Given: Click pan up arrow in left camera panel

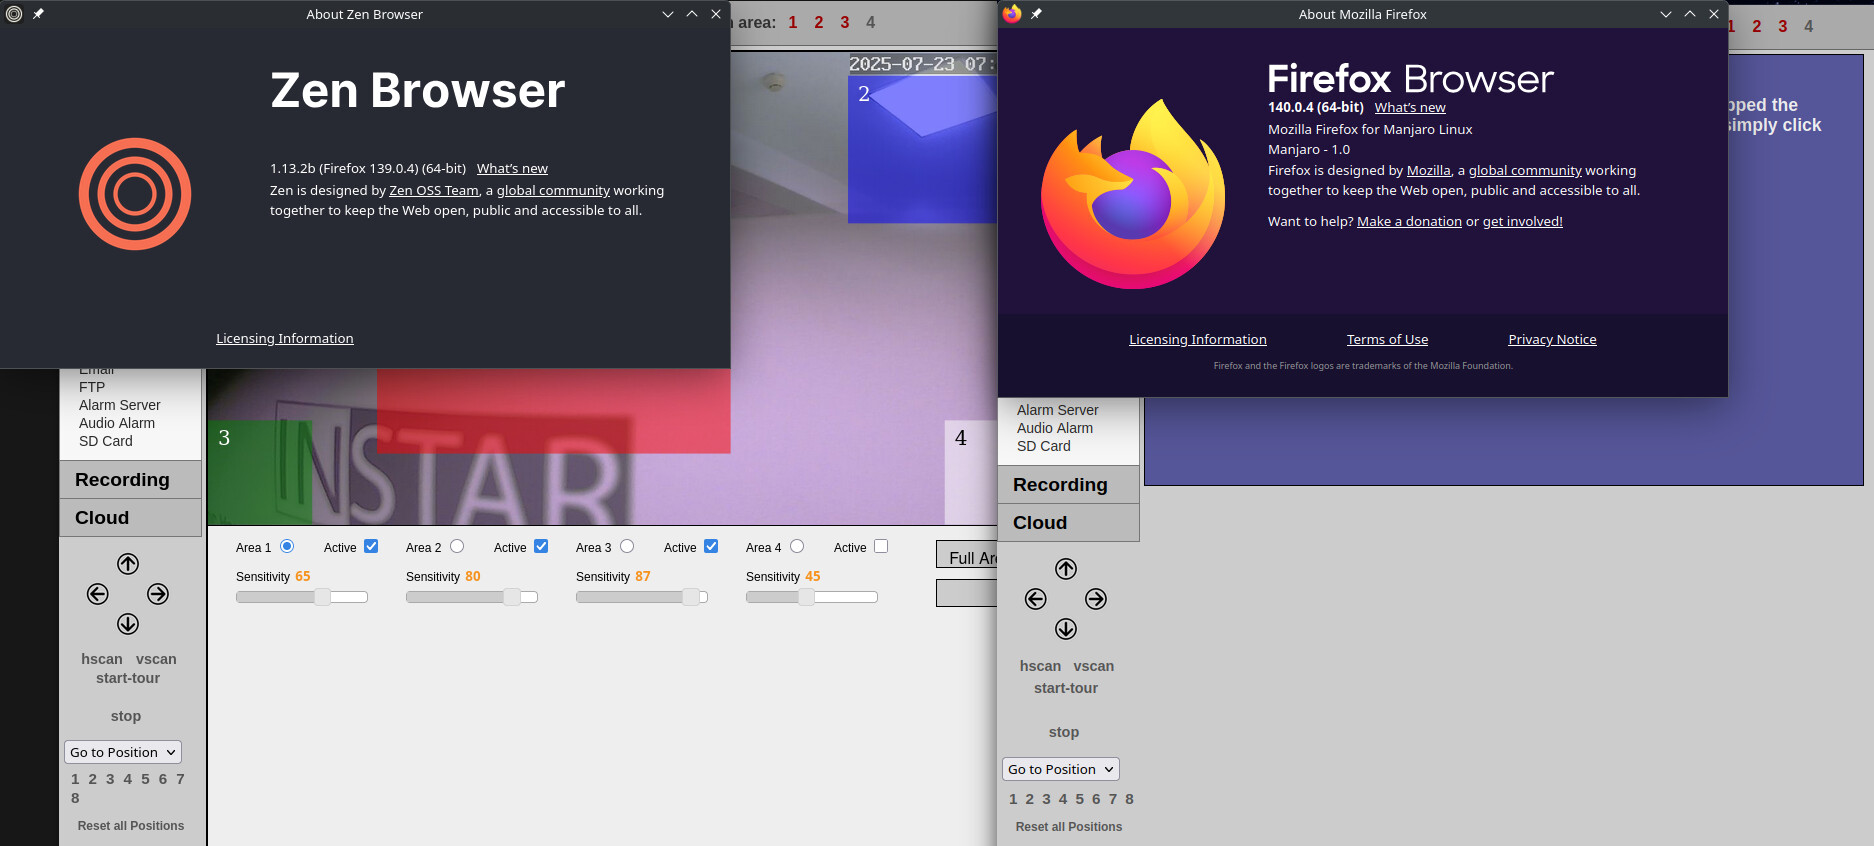Looking at the screenshot, I should pos(128,564).
